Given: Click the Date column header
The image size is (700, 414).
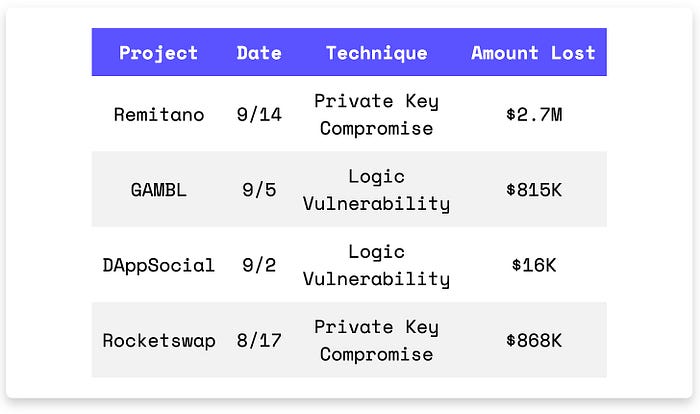Looking at the screenshot, I should 259,53.
